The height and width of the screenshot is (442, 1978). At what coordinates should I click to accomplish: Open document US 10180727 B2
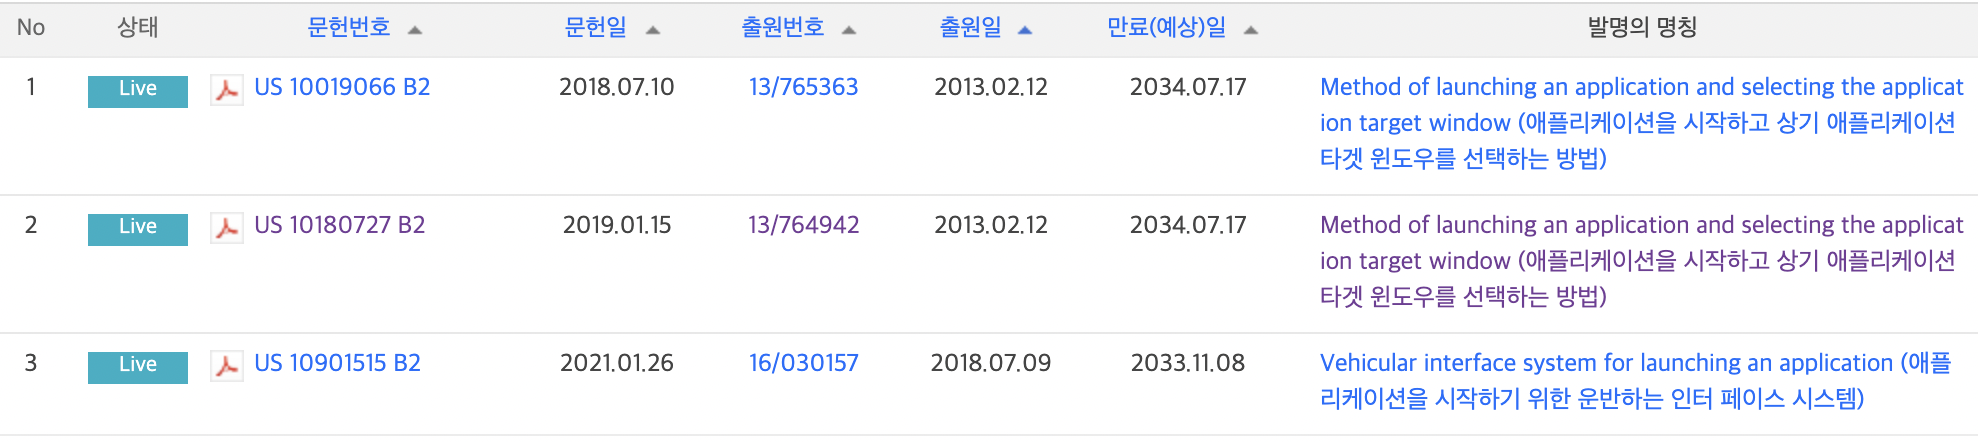[x=340, y=225]
